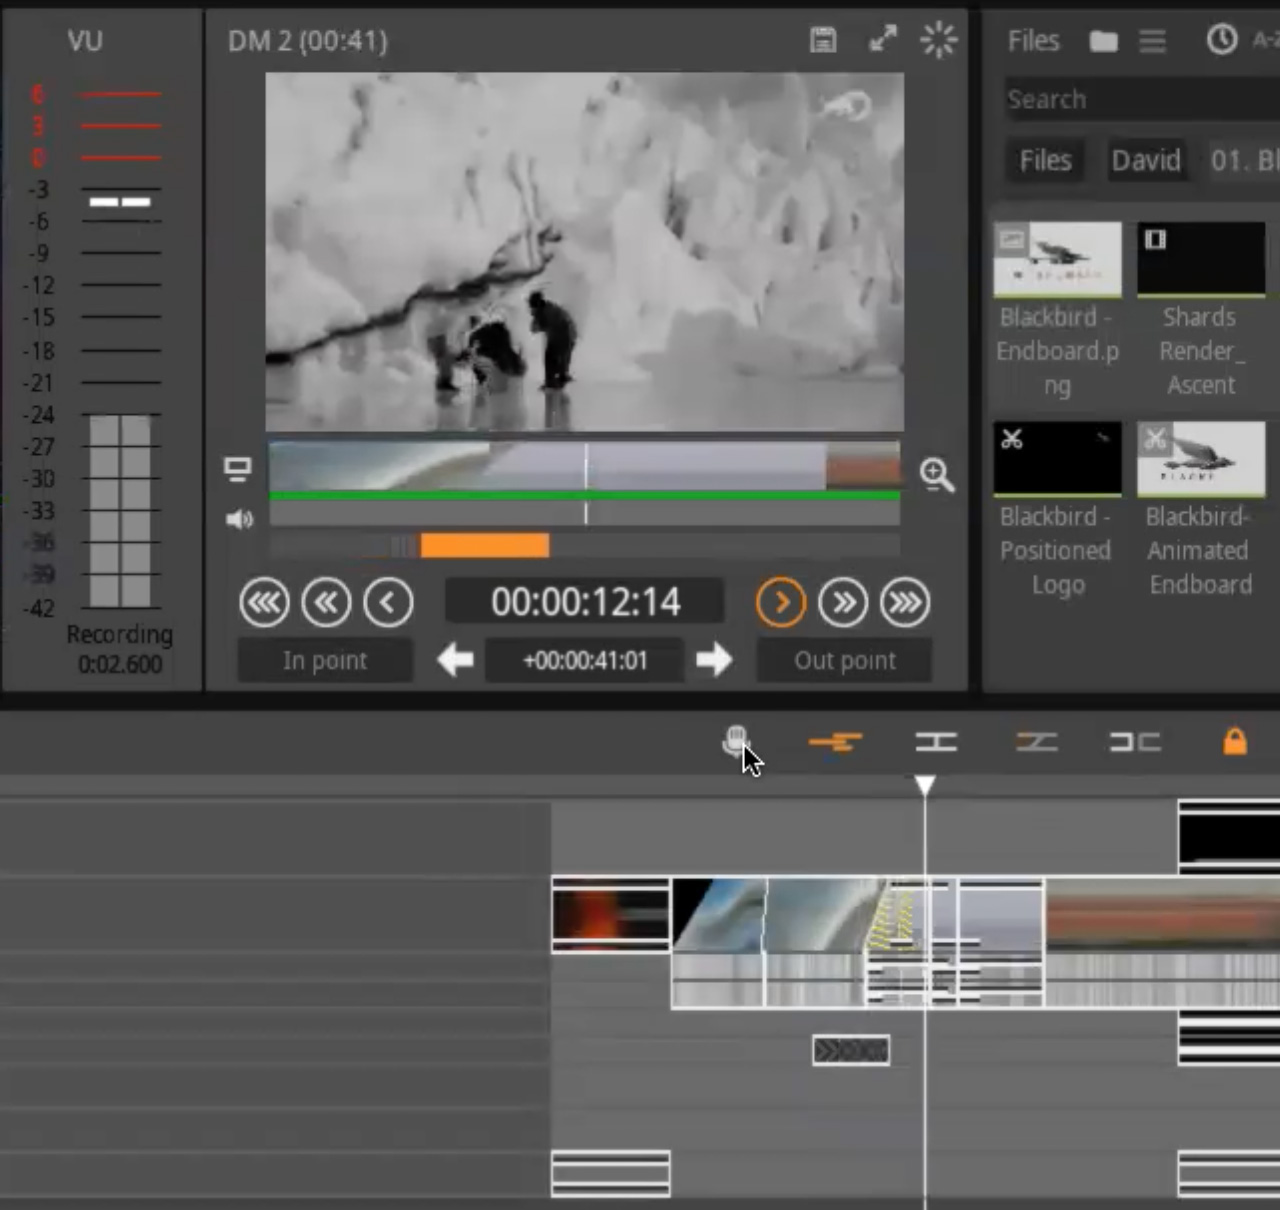Jump back with the triple rewind button

pyautogui.click(x=264, y=602)
